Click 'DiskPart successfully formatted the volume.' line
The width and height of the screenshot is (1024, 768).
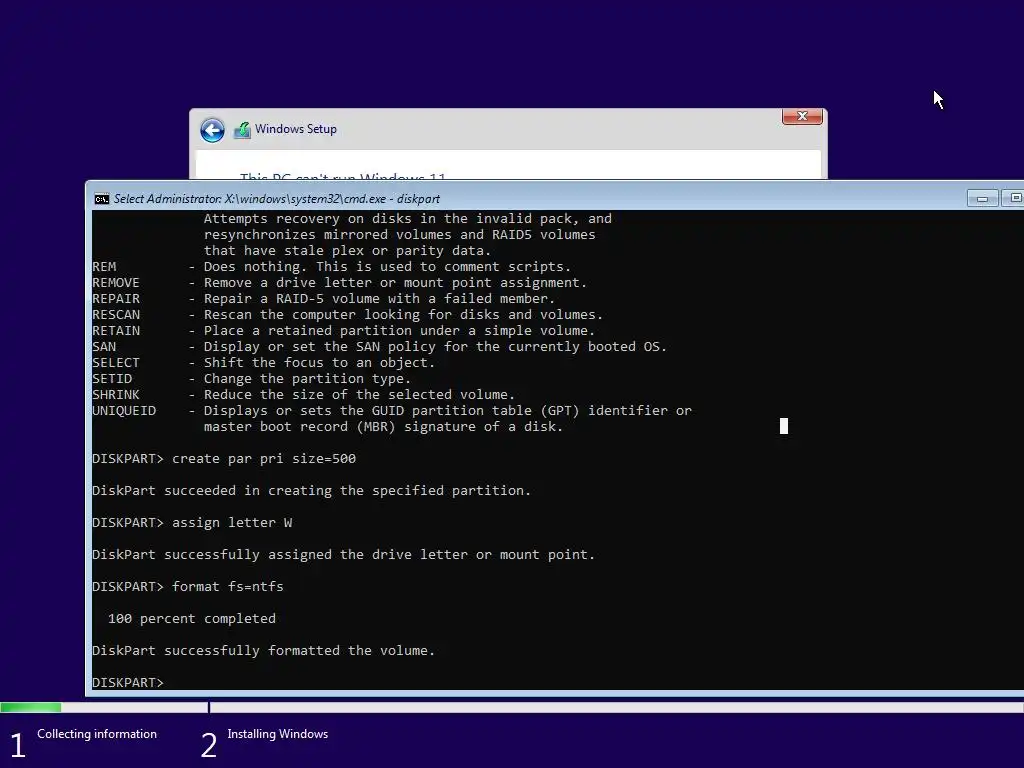[x=263, y=650]
